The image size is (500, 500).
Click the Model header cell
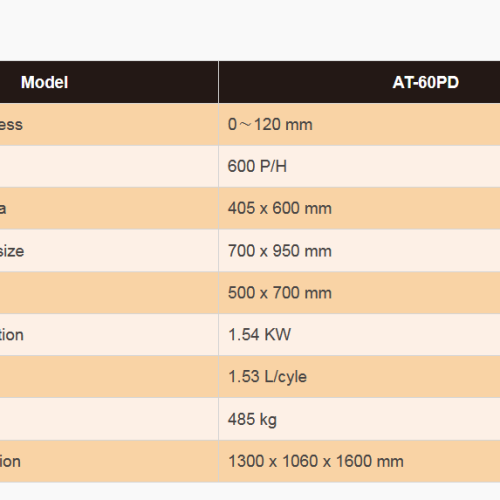[109, 82]
